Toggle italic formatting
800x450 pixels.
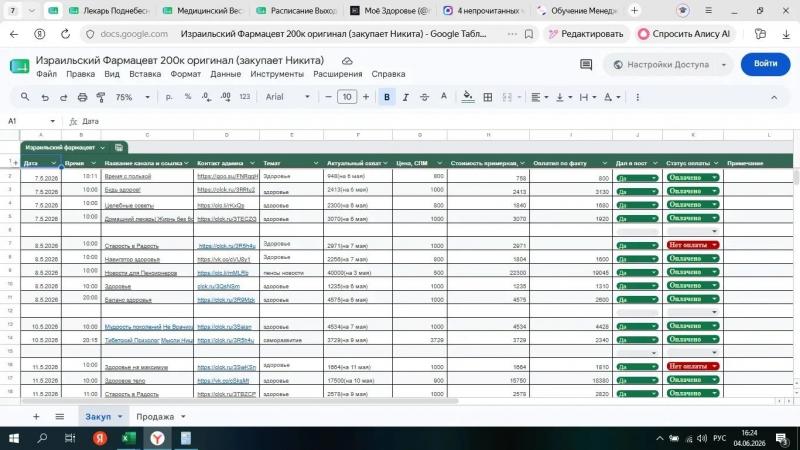coord(406,97)
